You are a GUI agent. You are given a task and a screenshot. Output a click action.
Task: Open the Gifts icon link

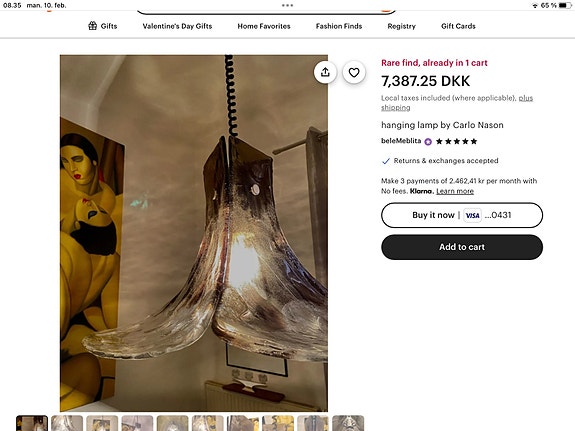pos(92,26)
